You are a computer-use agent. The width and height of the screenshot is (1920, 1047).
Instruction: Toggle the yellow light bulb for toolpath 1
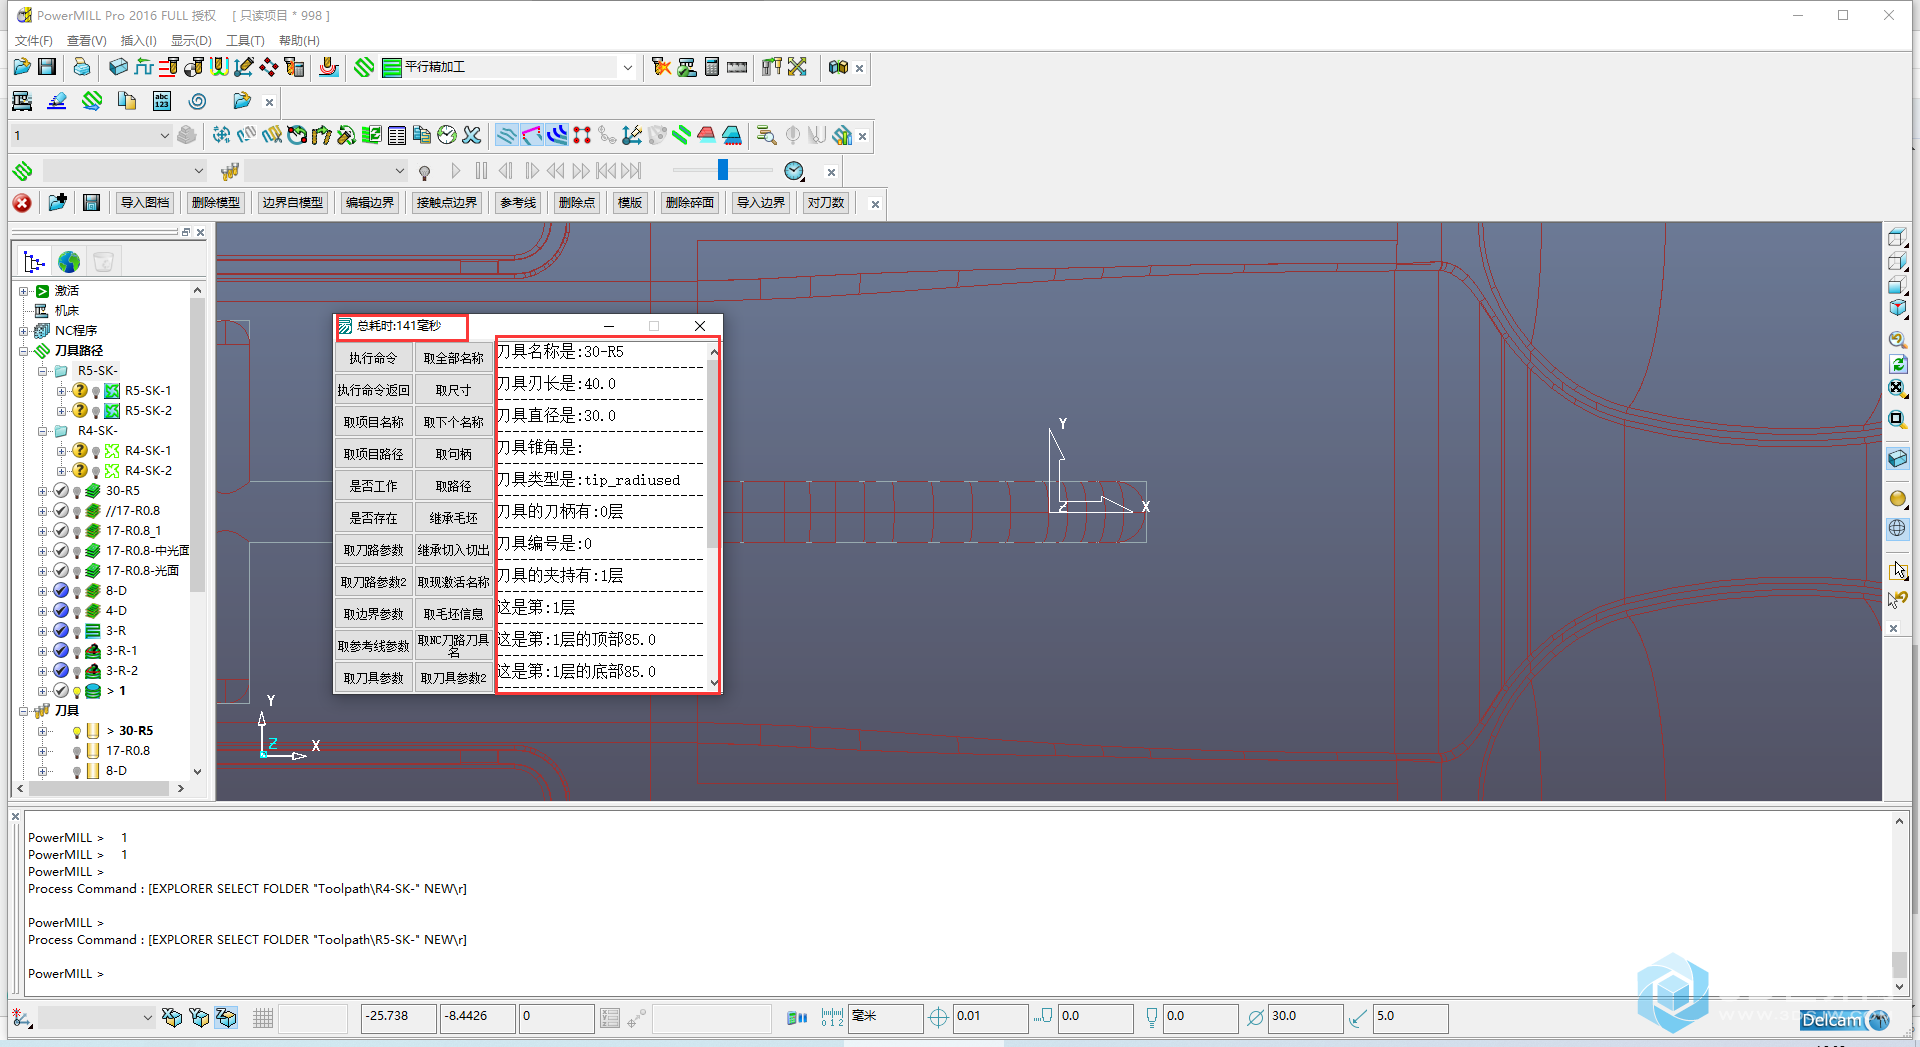click(x=77, y=692)
